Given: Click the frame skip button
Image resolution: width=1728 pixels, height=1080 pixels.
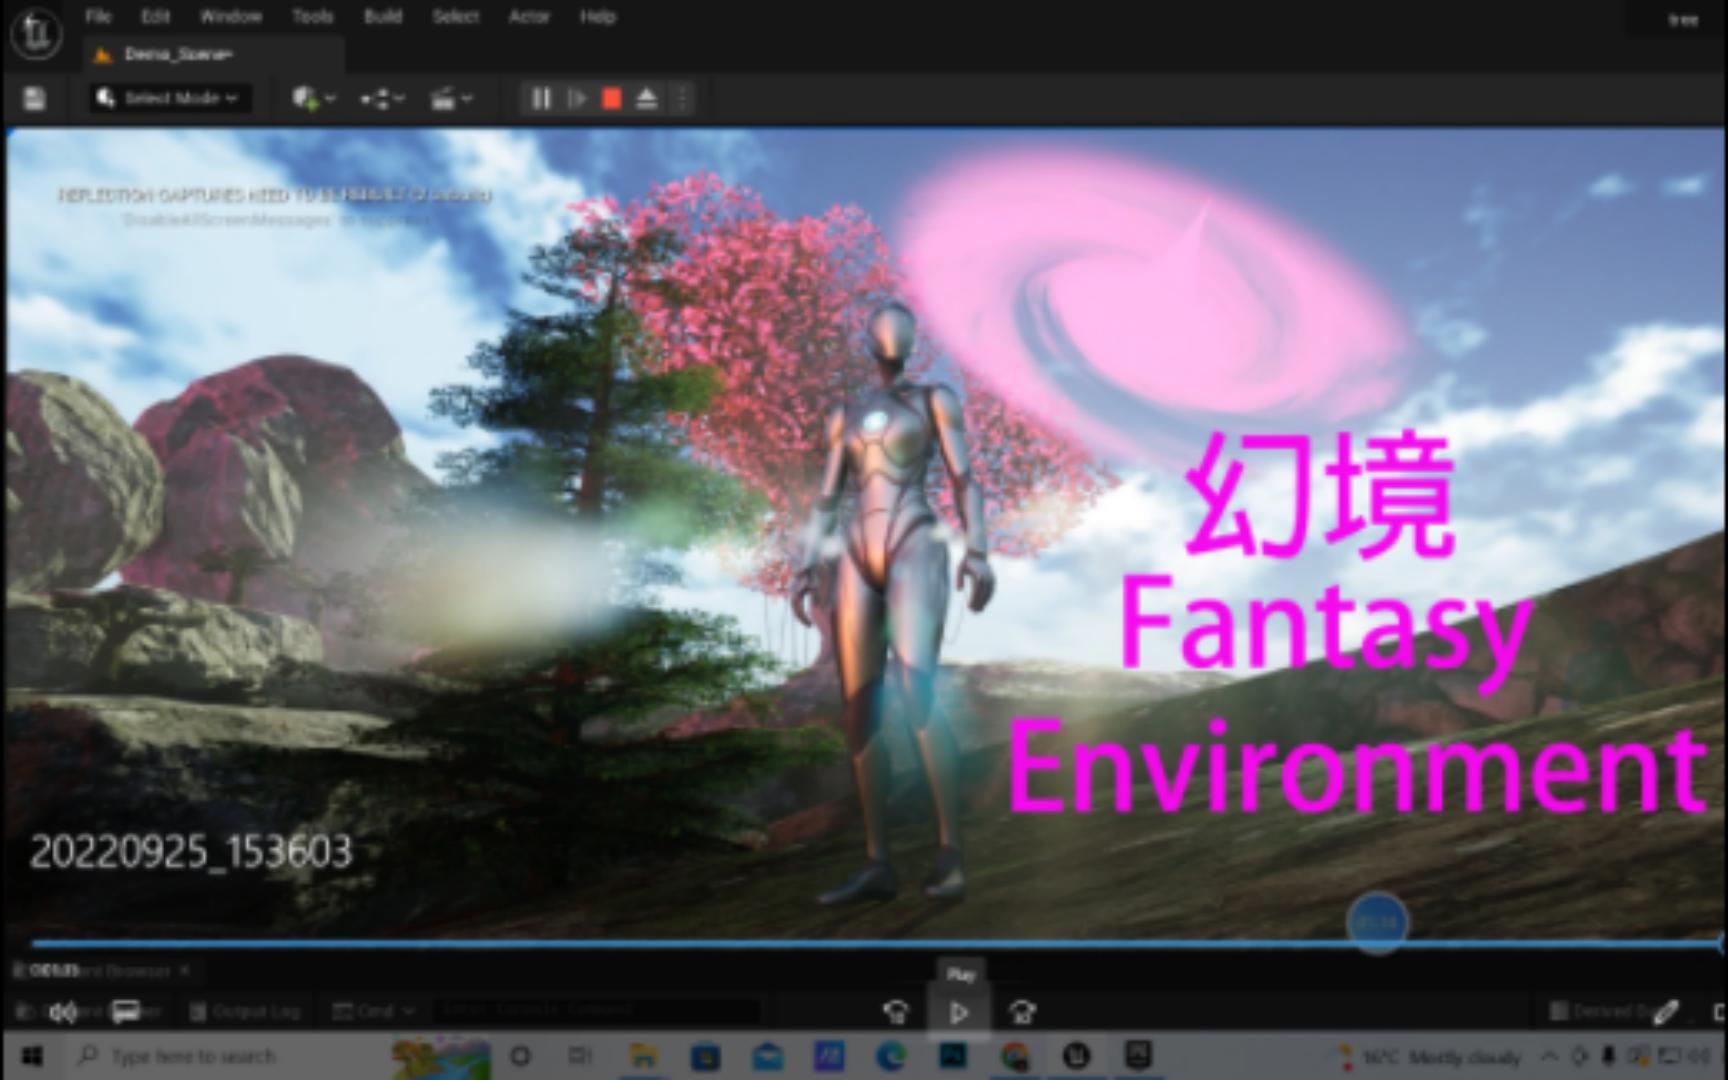Looking at the screenshot, I should 577,98.
